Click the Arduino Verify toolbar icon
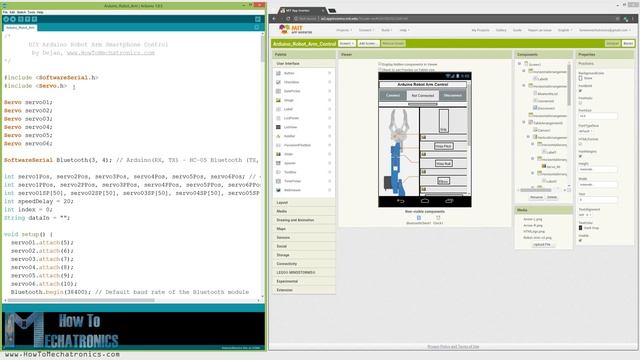Viewport: 640px width, 360px height. pyautogui.click(x=6, y=19)
